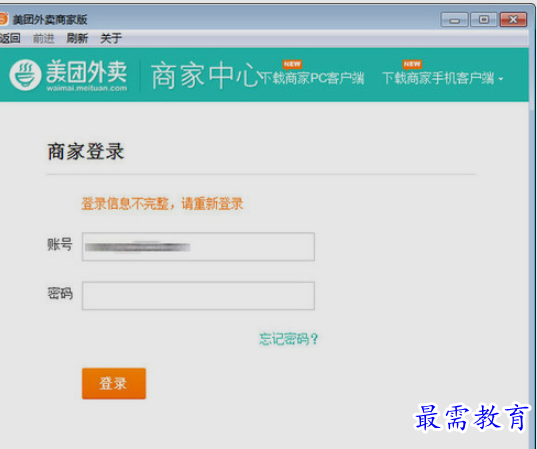Close the 美团外卖商家版 window
537x449 pixels.
pos(513,20)
